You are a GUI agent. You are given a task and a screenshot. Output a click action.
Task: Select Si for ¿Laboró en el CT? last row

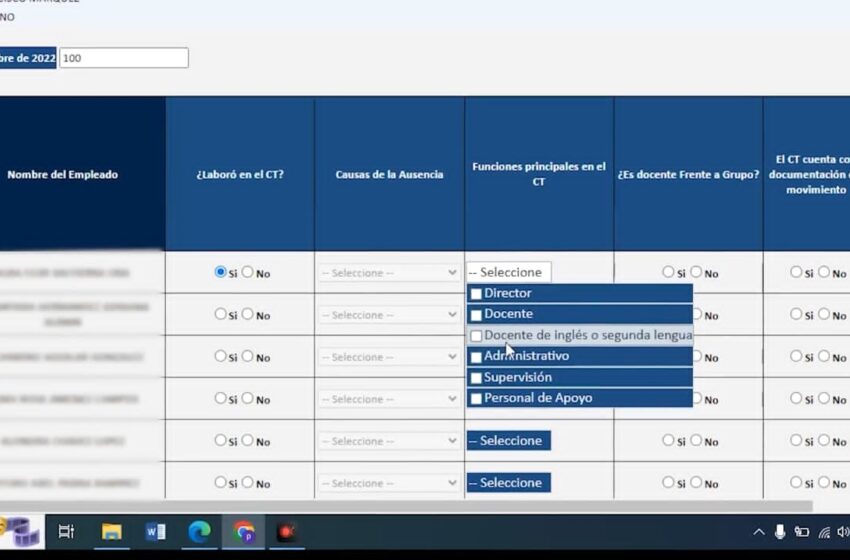[x=220, y=482]
